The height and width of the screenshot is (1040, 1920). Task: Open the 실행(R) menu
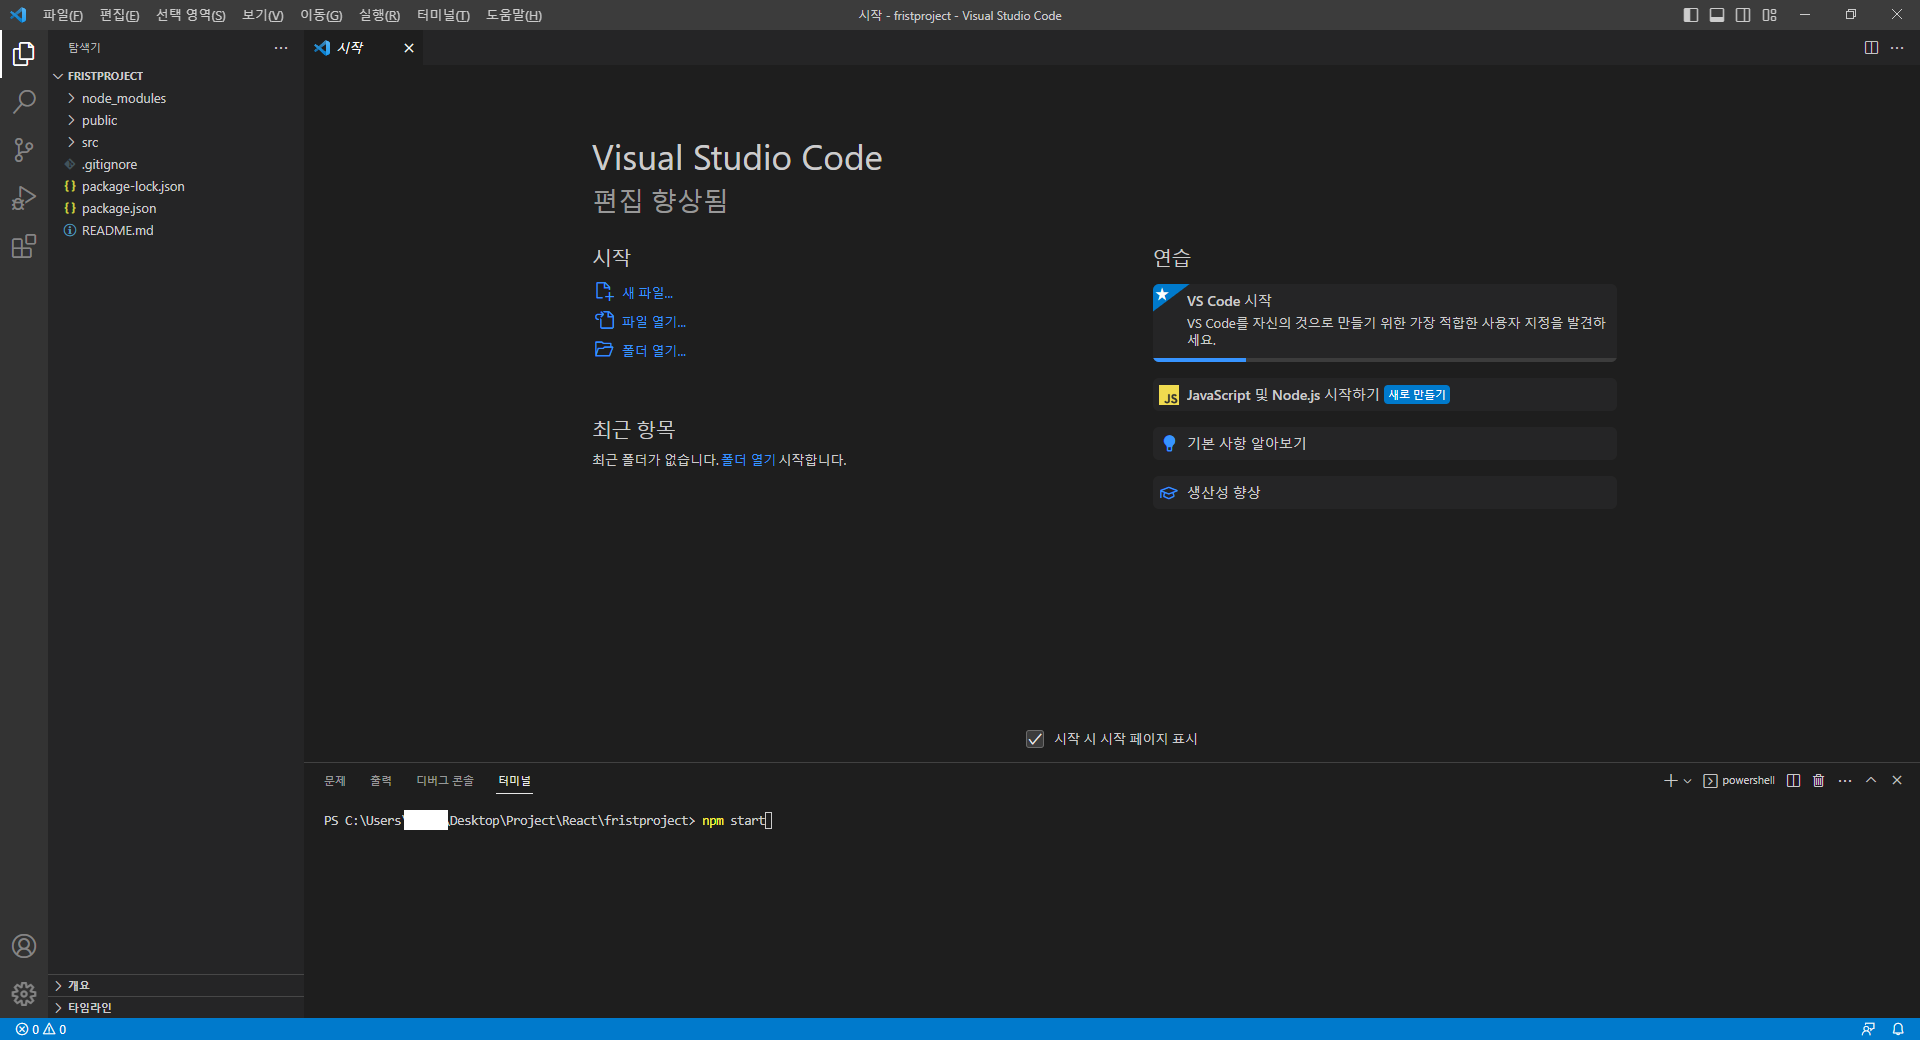[x=379, y=15]
